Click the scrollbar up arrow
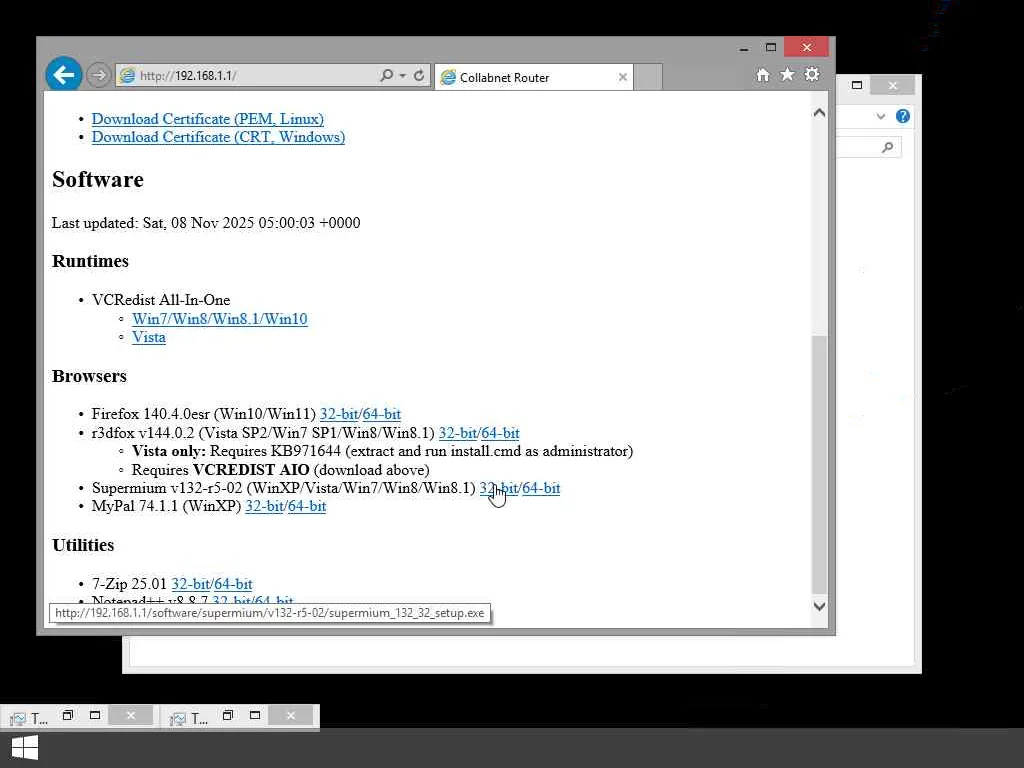 tap(819, 113)
